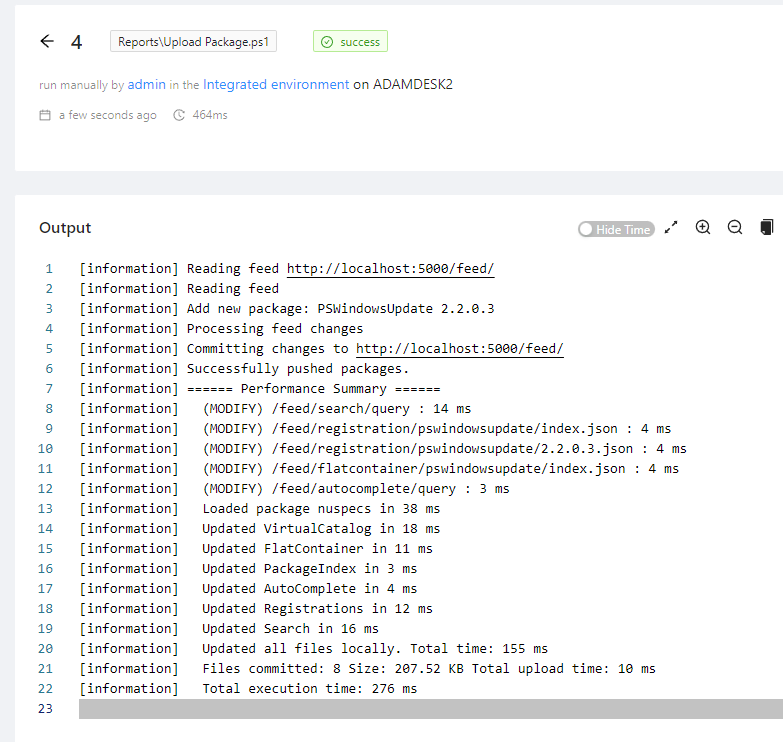Screen dimensions: 783x742
Task: Click the 'Total execution time: 276 ms' line
Action: coord(309,689)
